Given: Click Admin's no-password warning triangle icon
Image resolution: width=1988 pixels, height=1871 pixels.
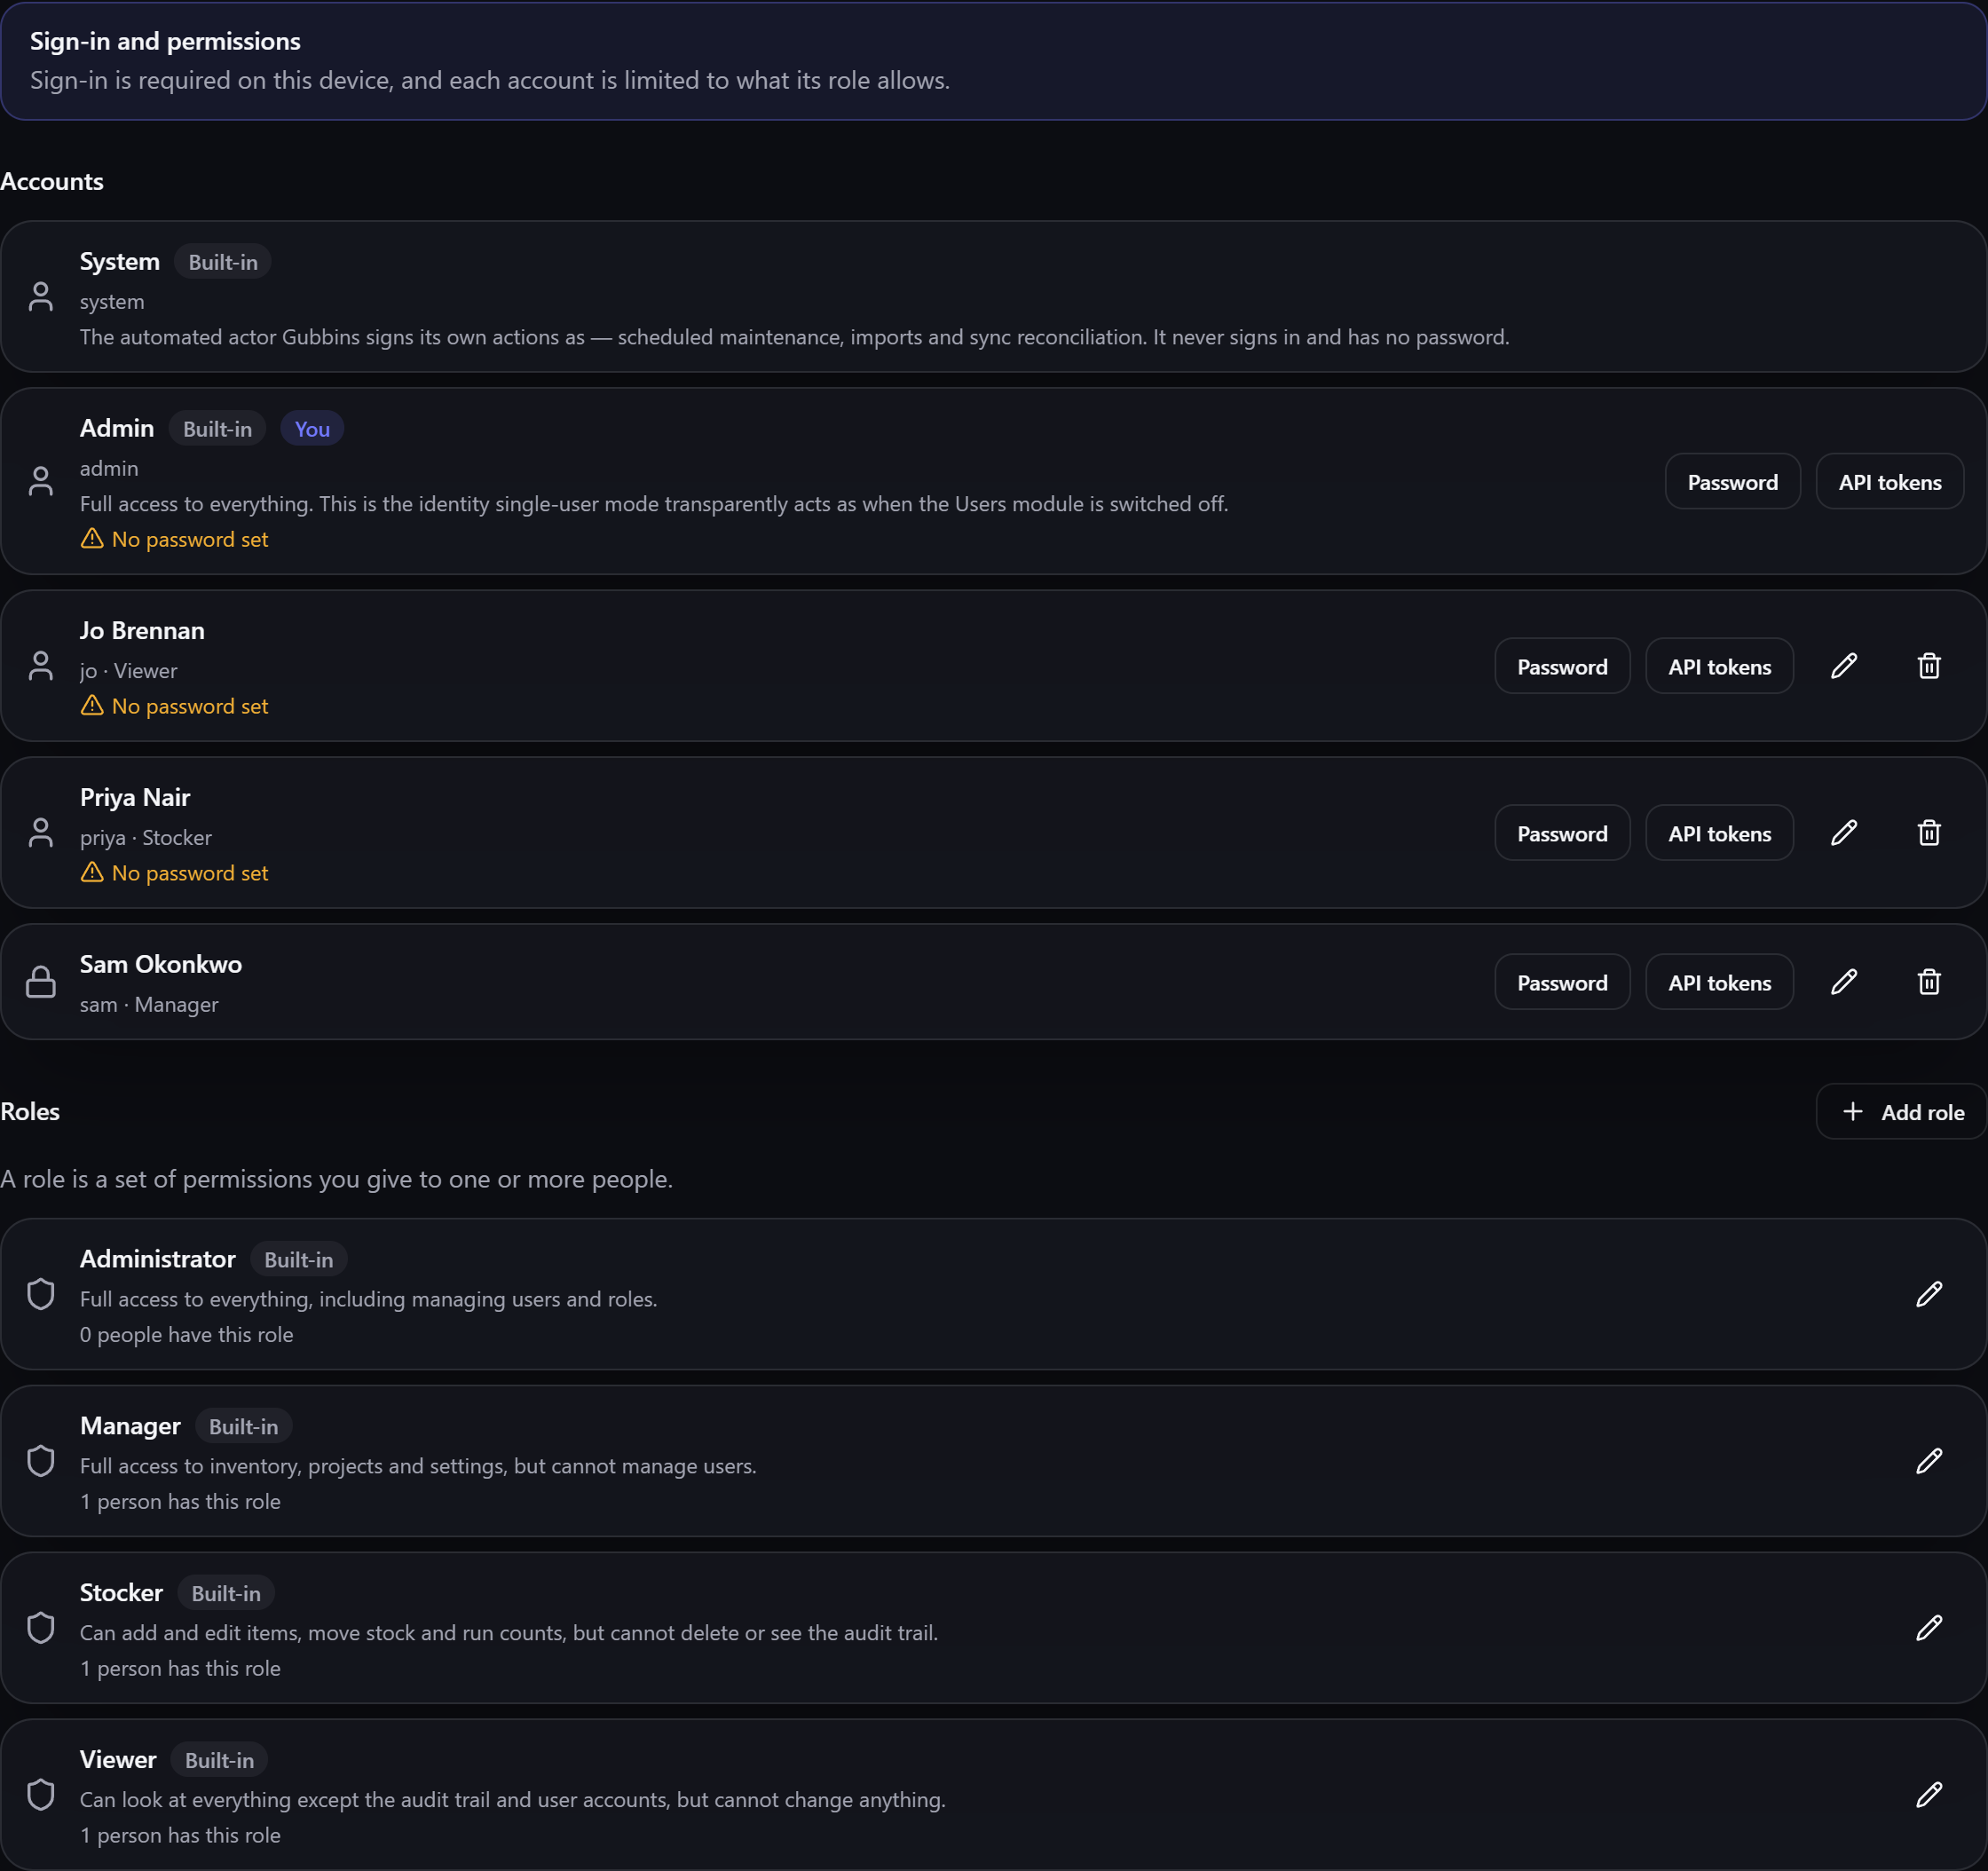Looking at the screenshot, I should tap(92, 538).
